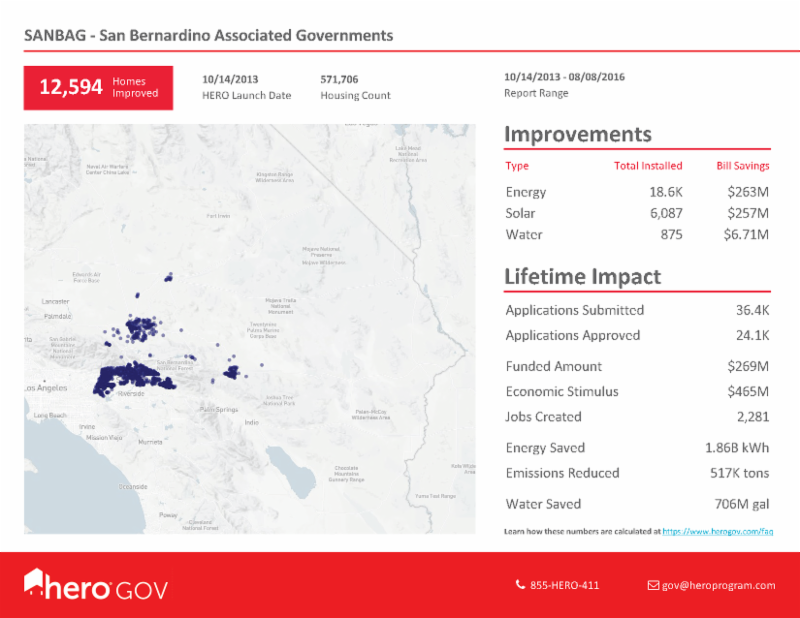
Task: Select the Type column header
Action: pyautogui.click(x=517, y=166)
